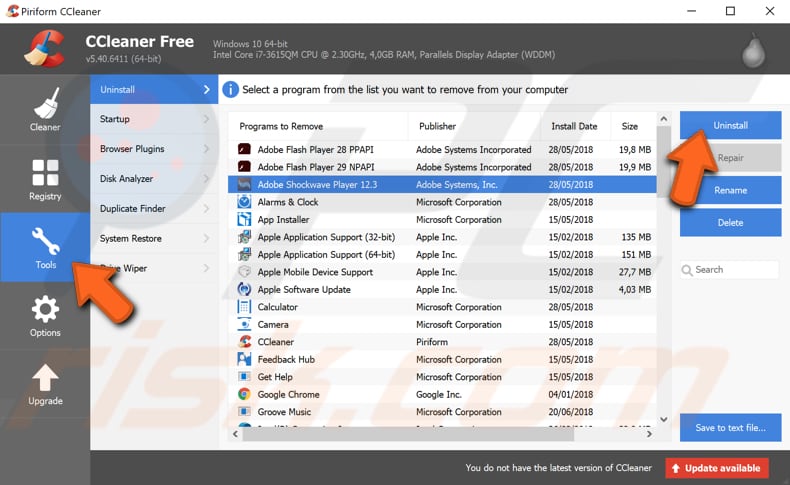Click chevron beside Duplicate Finder
Viewport: 790px width, 485px height.
click(207, 209)
